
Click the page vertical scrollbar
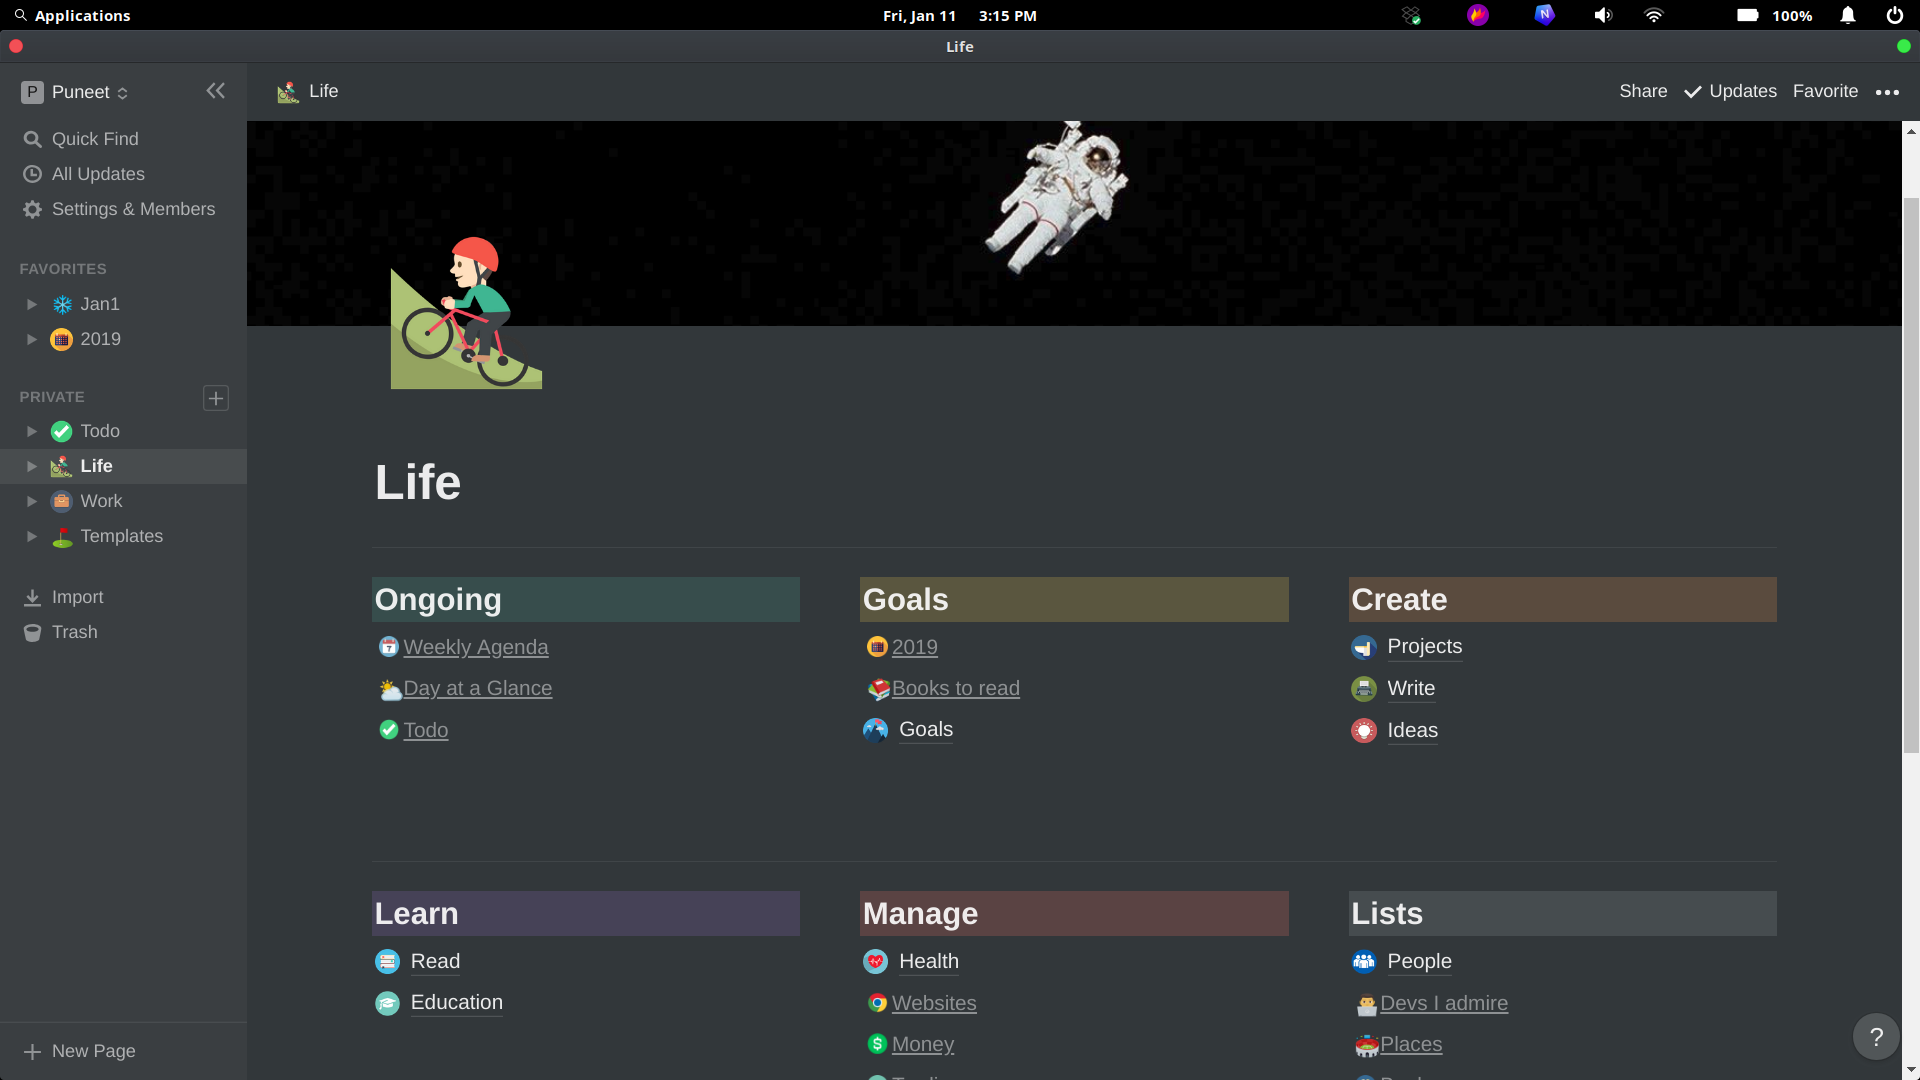click(1911, 475)
